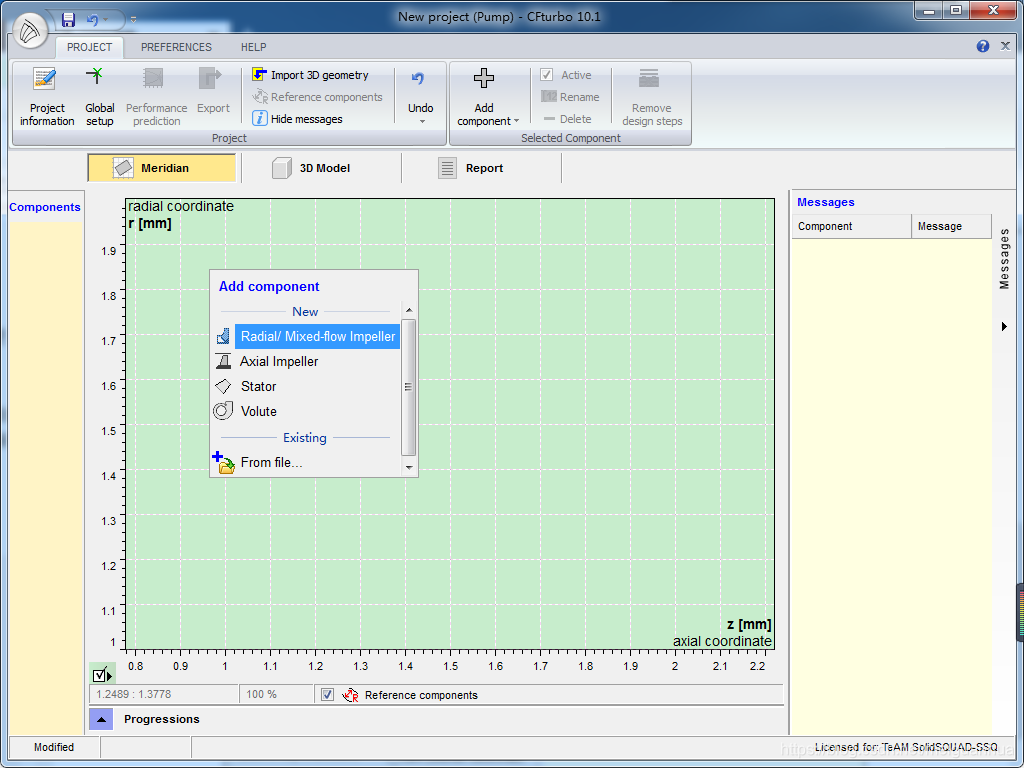Click the undo arrow in quick access toolbar
The image size is (1024, 768).
[92, 20]
